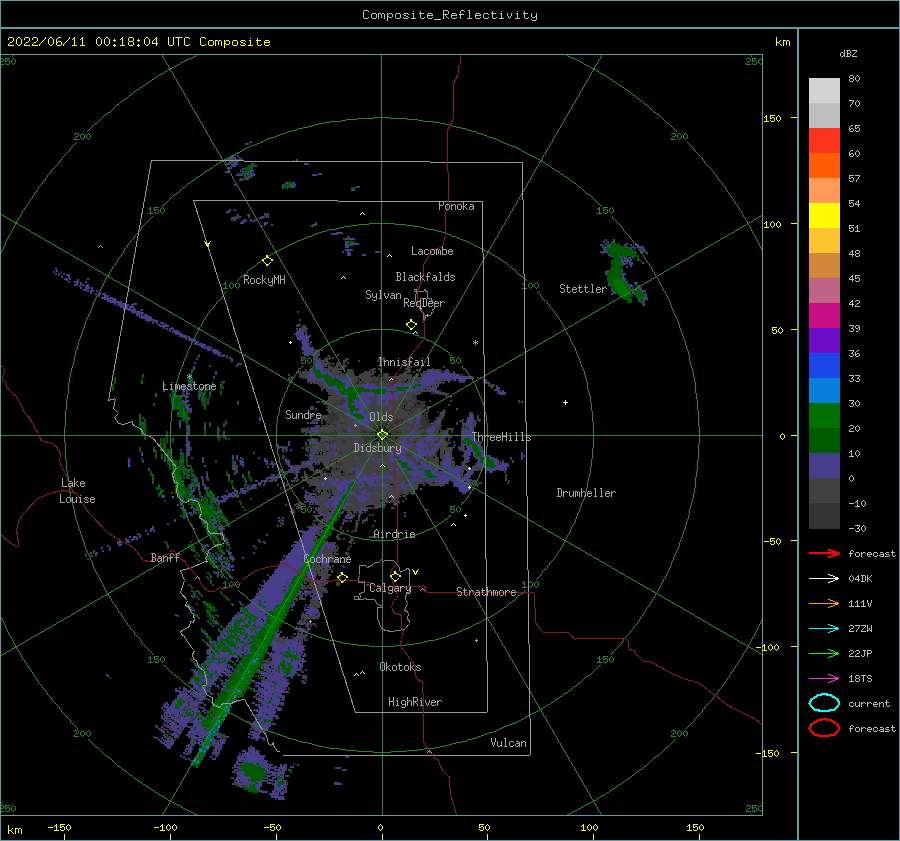Click the yellow diamond marker above Calgary

pyautogui.click(x=395, y=576)
